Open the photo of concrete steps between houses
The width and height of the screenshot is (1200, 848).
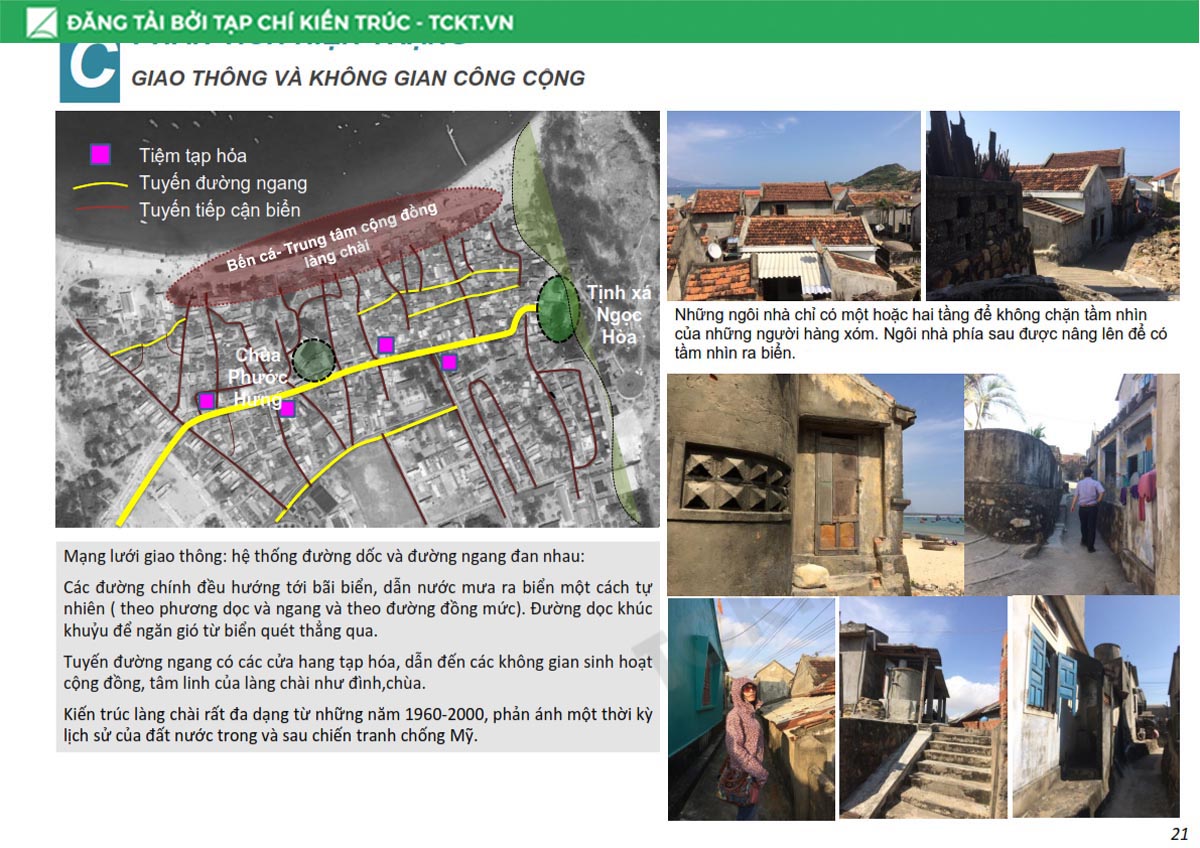click(x=923, y=709)
